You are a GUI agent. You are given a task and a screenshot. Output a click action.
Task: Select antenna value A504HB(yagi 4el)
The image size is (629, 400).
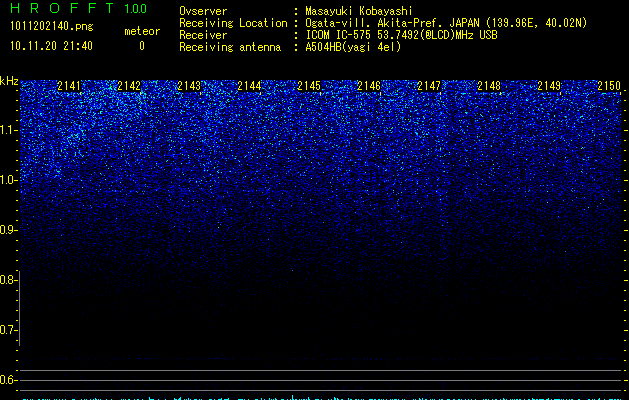(x=353, y=47)
